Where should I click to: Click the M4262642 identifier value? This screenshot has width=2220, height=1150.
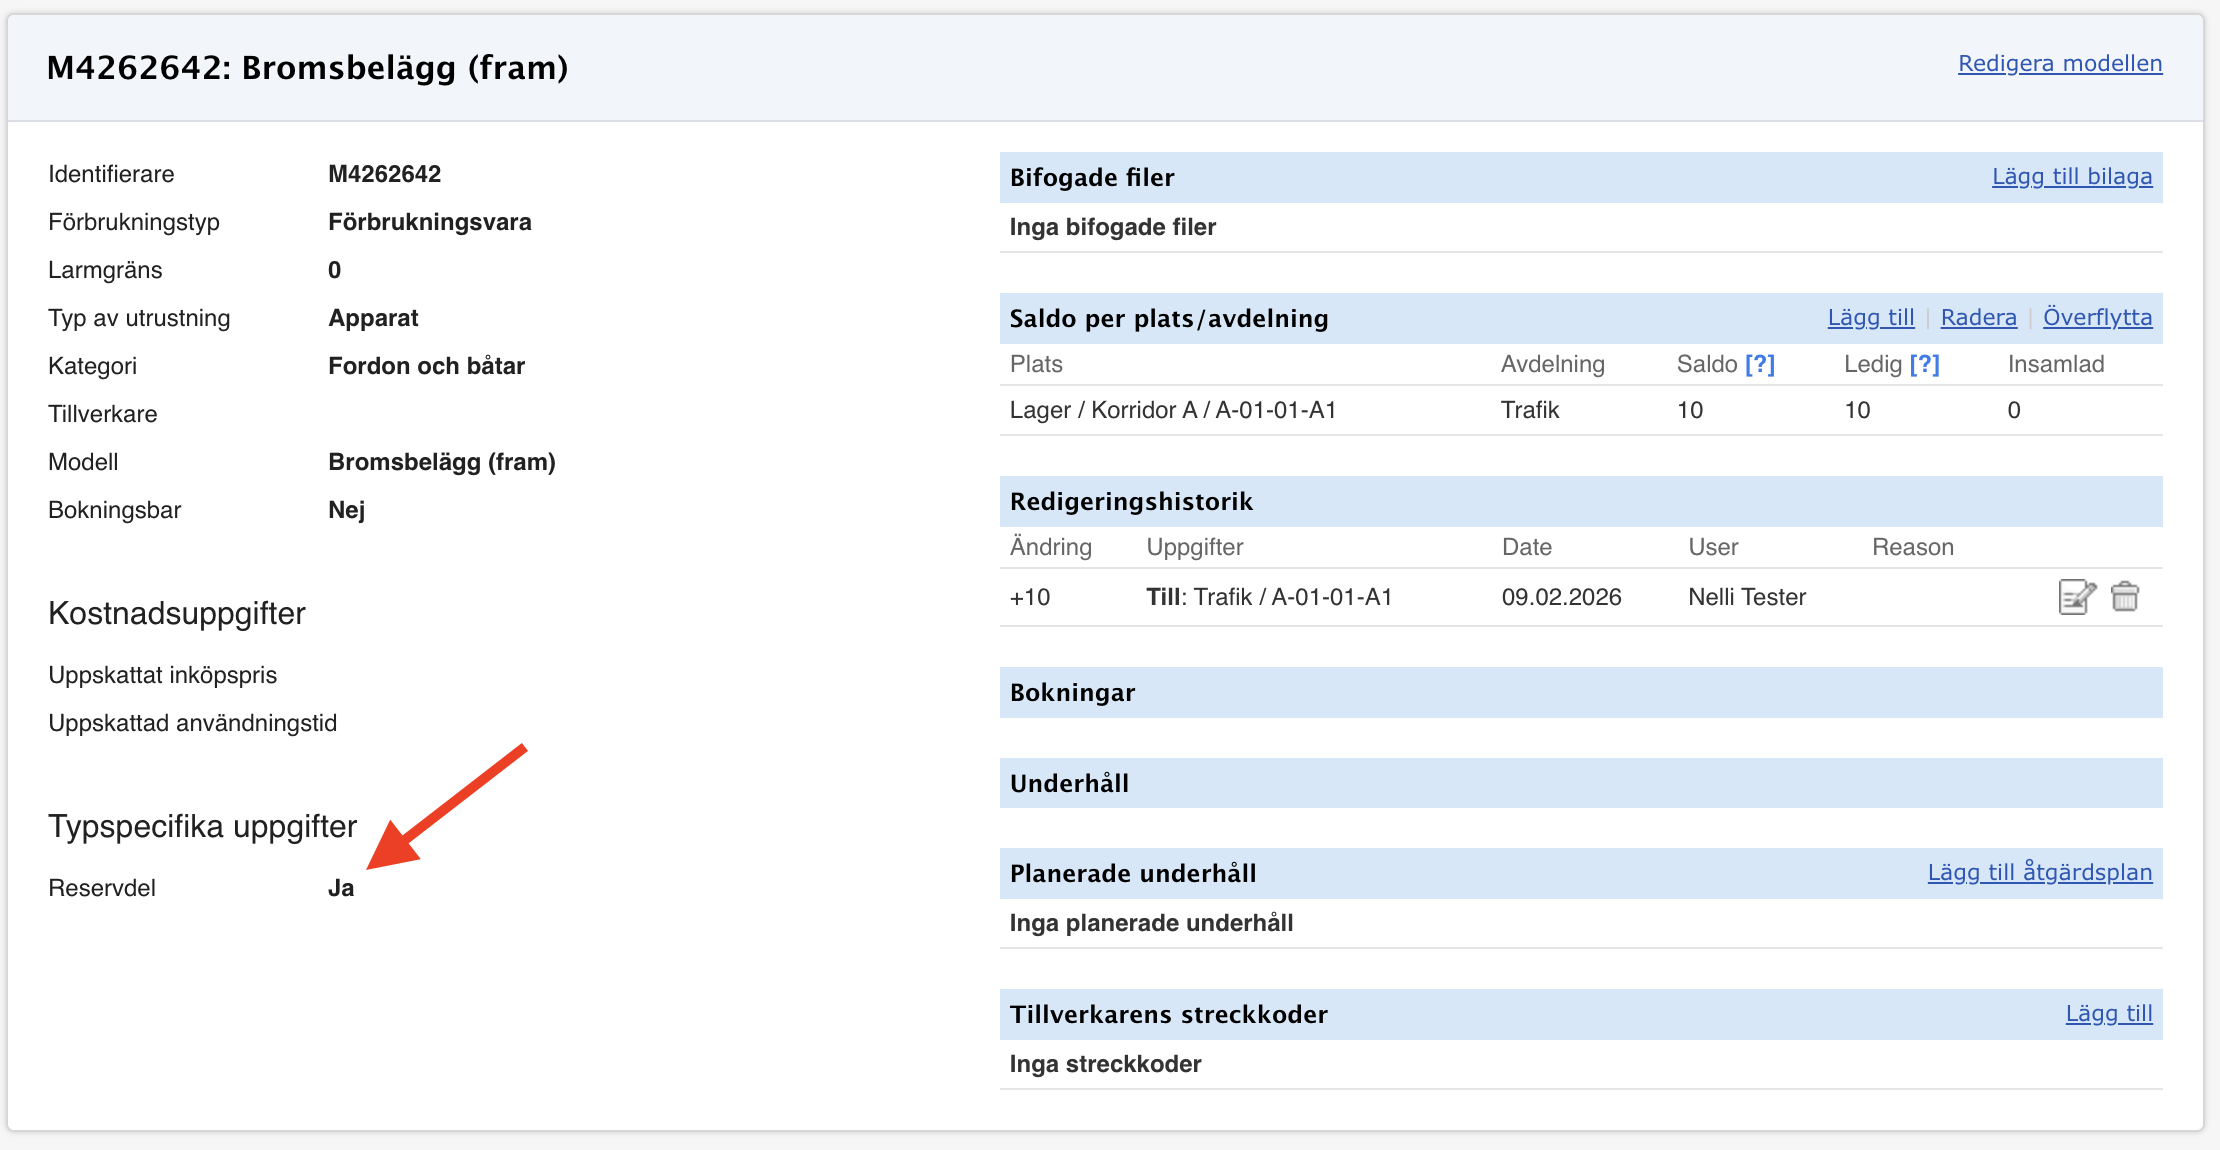pos(384,174)
